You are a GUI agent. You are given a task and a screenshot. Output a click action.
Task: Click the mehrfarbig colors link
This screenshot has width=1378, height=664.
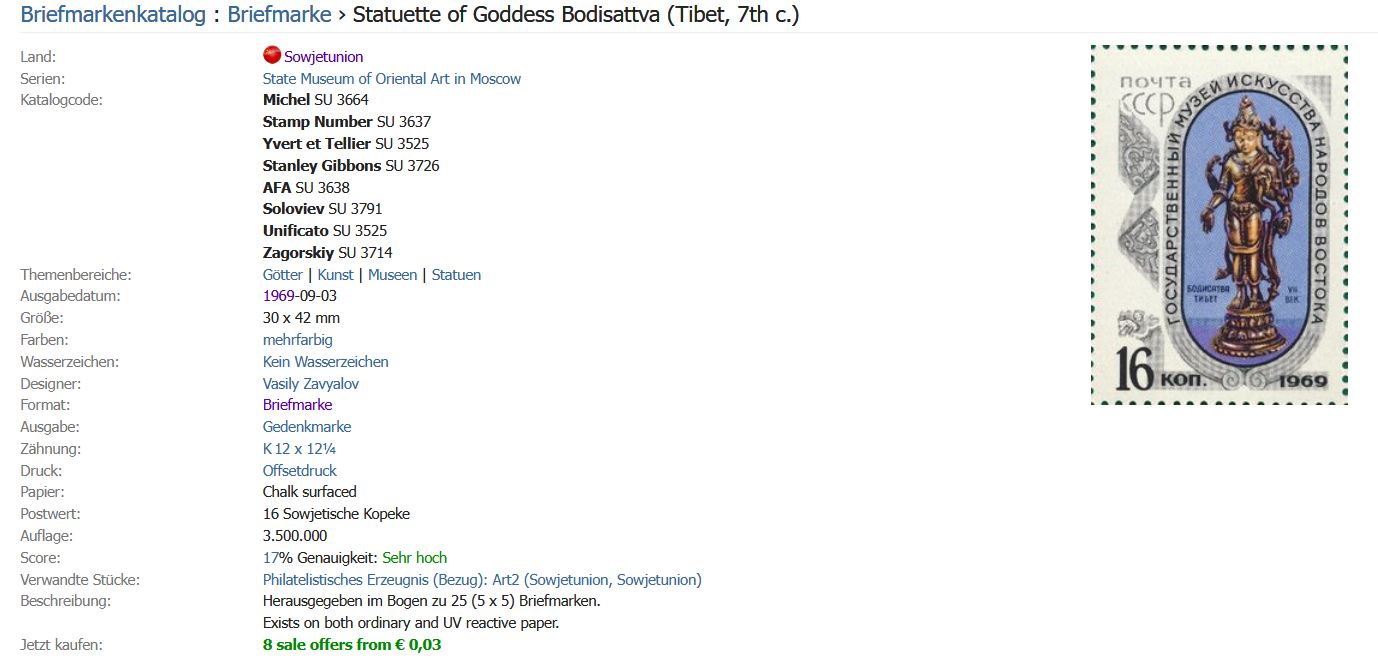(297, 340)
